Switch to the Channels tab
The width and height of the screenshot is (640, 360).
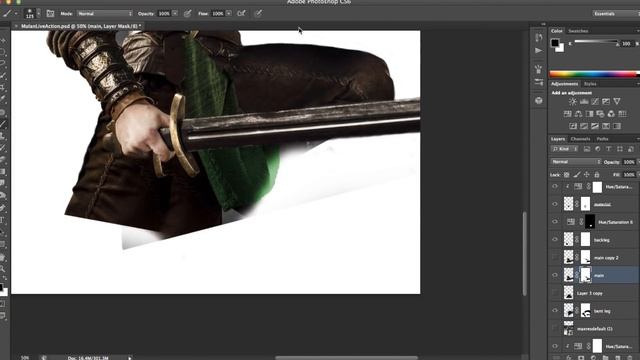[x=580, y=139]
